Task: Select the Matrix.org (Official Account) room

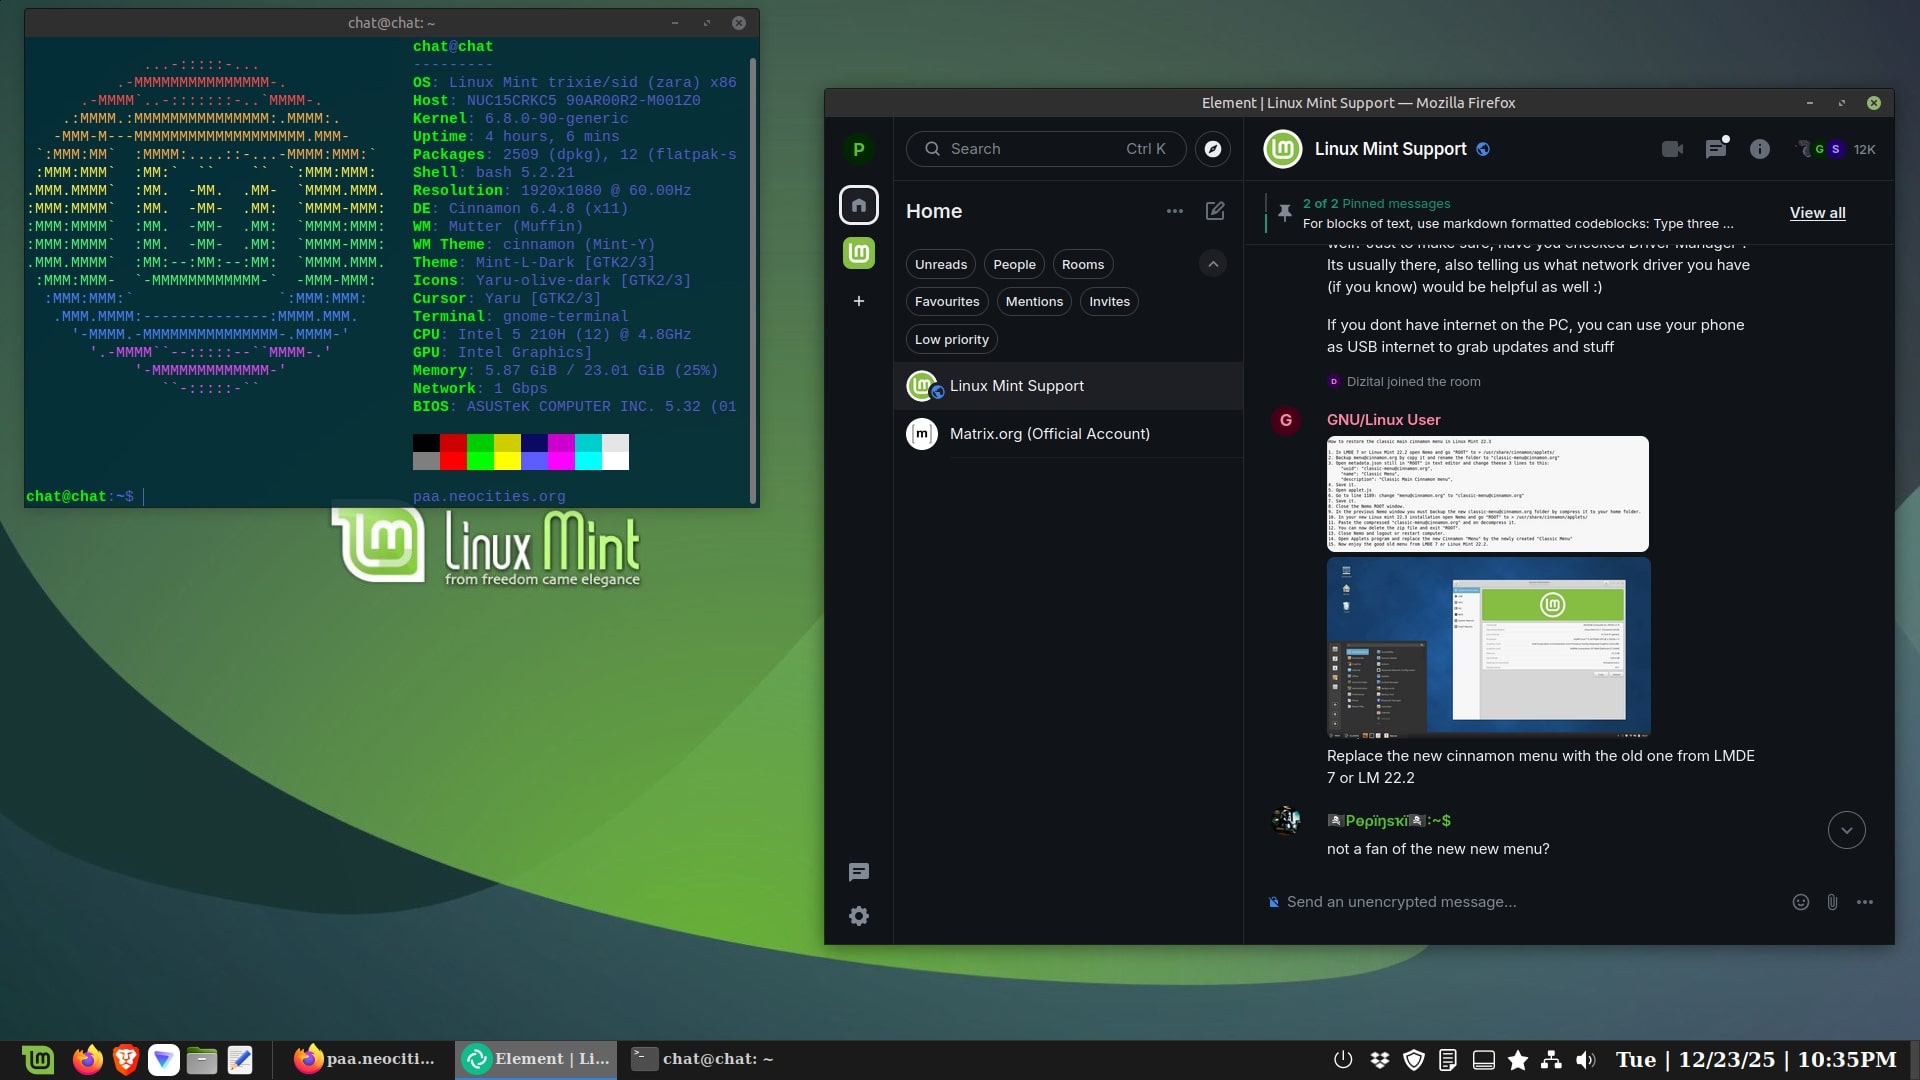Action: pos(1049,434)
